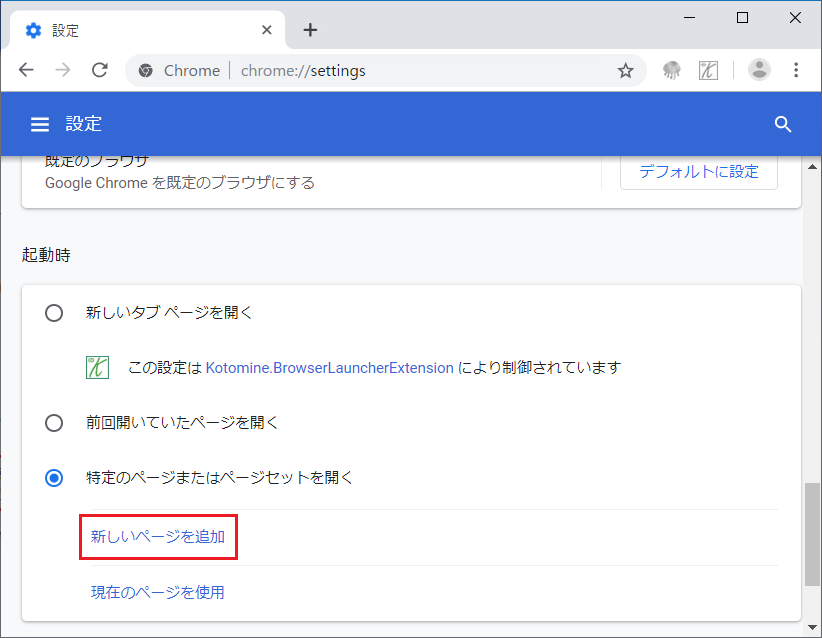822x638 pixels.
Task: Reload the settings page
Action: click(100, 70)
